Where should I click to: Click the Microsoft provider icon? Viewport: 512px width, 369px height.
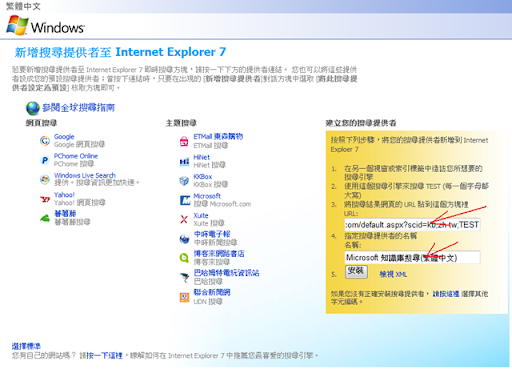(185, 200)
